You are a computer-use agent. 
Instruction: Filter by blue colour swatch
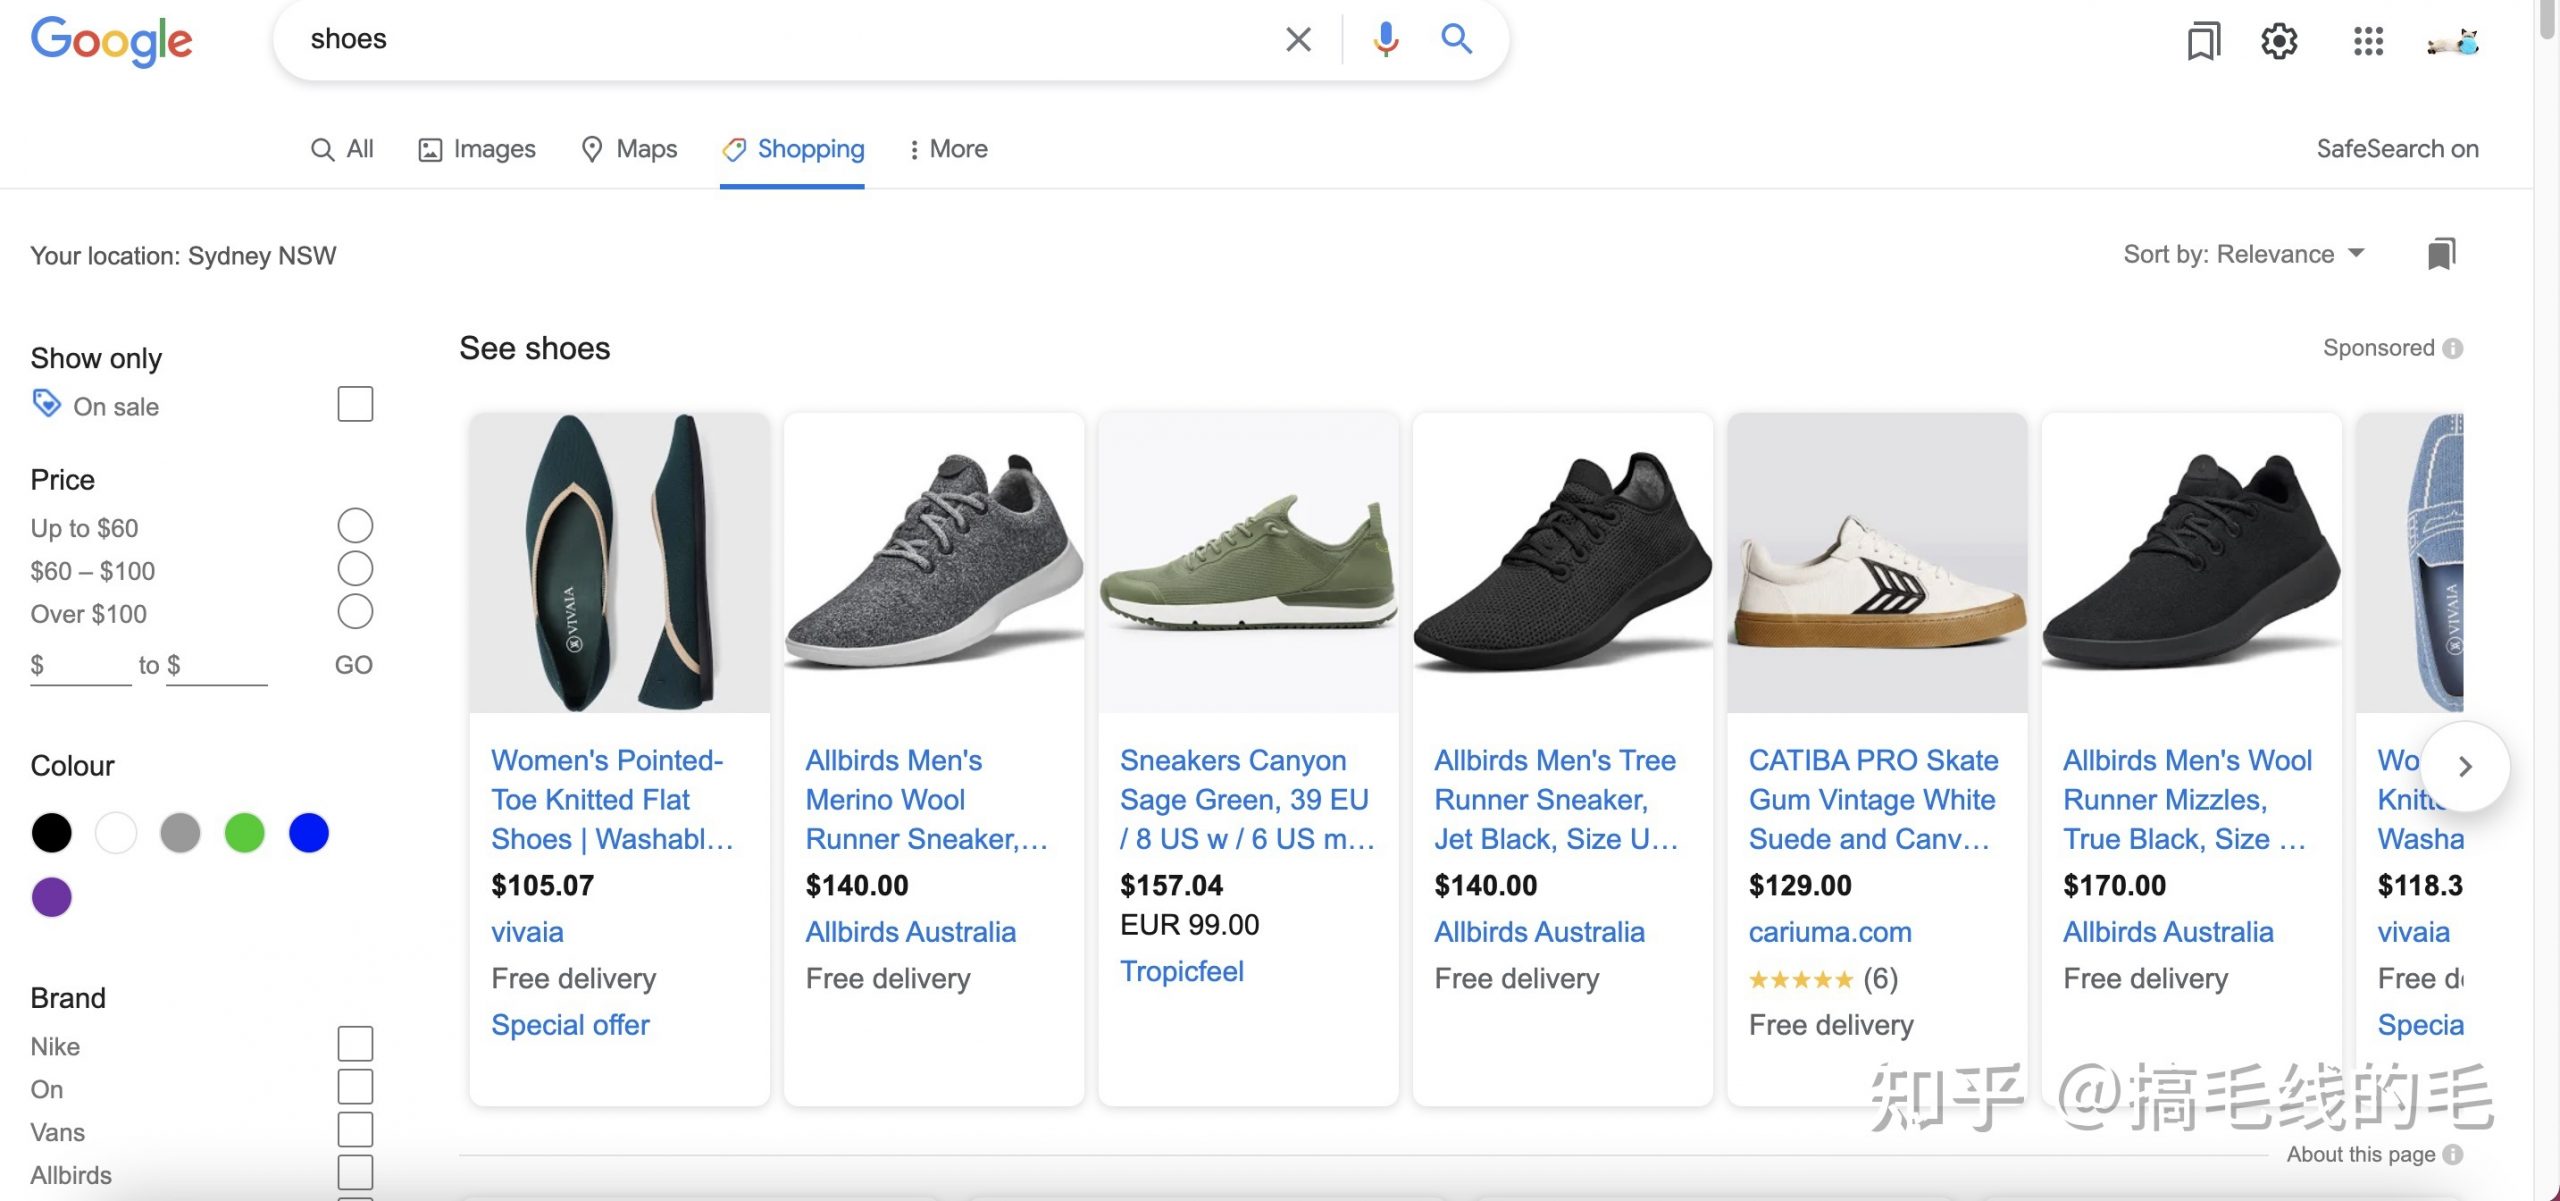click(x=309, y=832)
